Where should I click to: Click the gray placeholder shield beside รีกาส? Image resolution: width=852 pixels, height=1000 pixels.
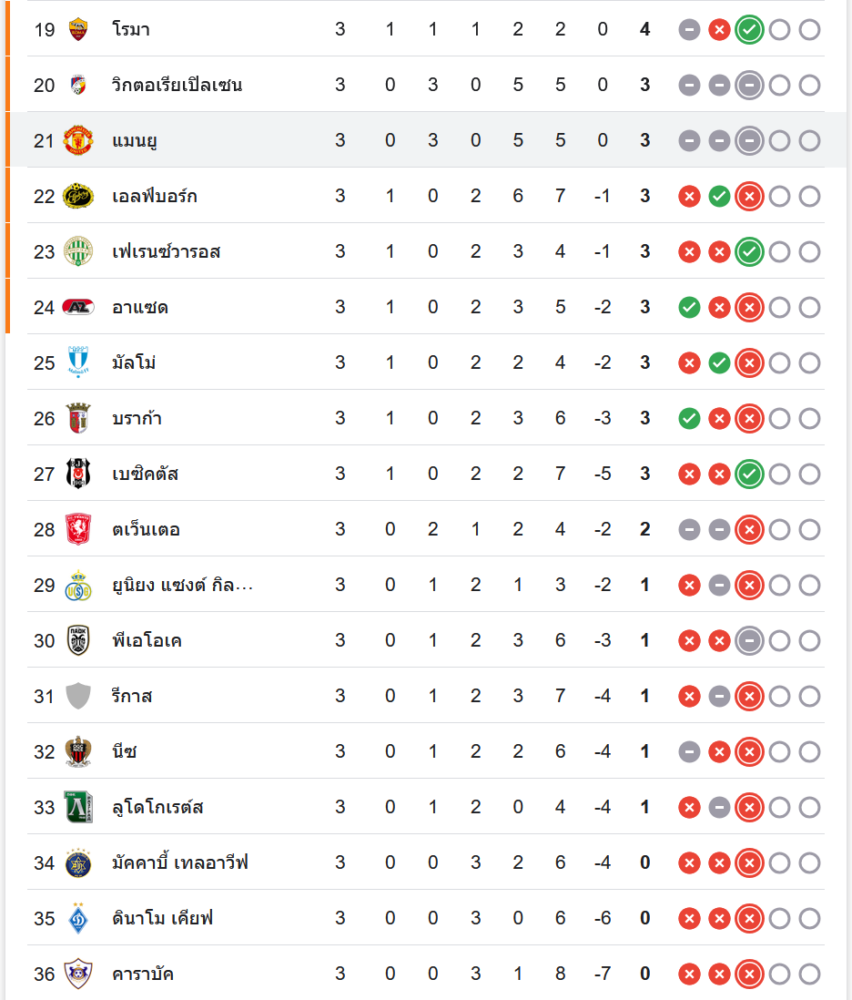pos(78,696)
